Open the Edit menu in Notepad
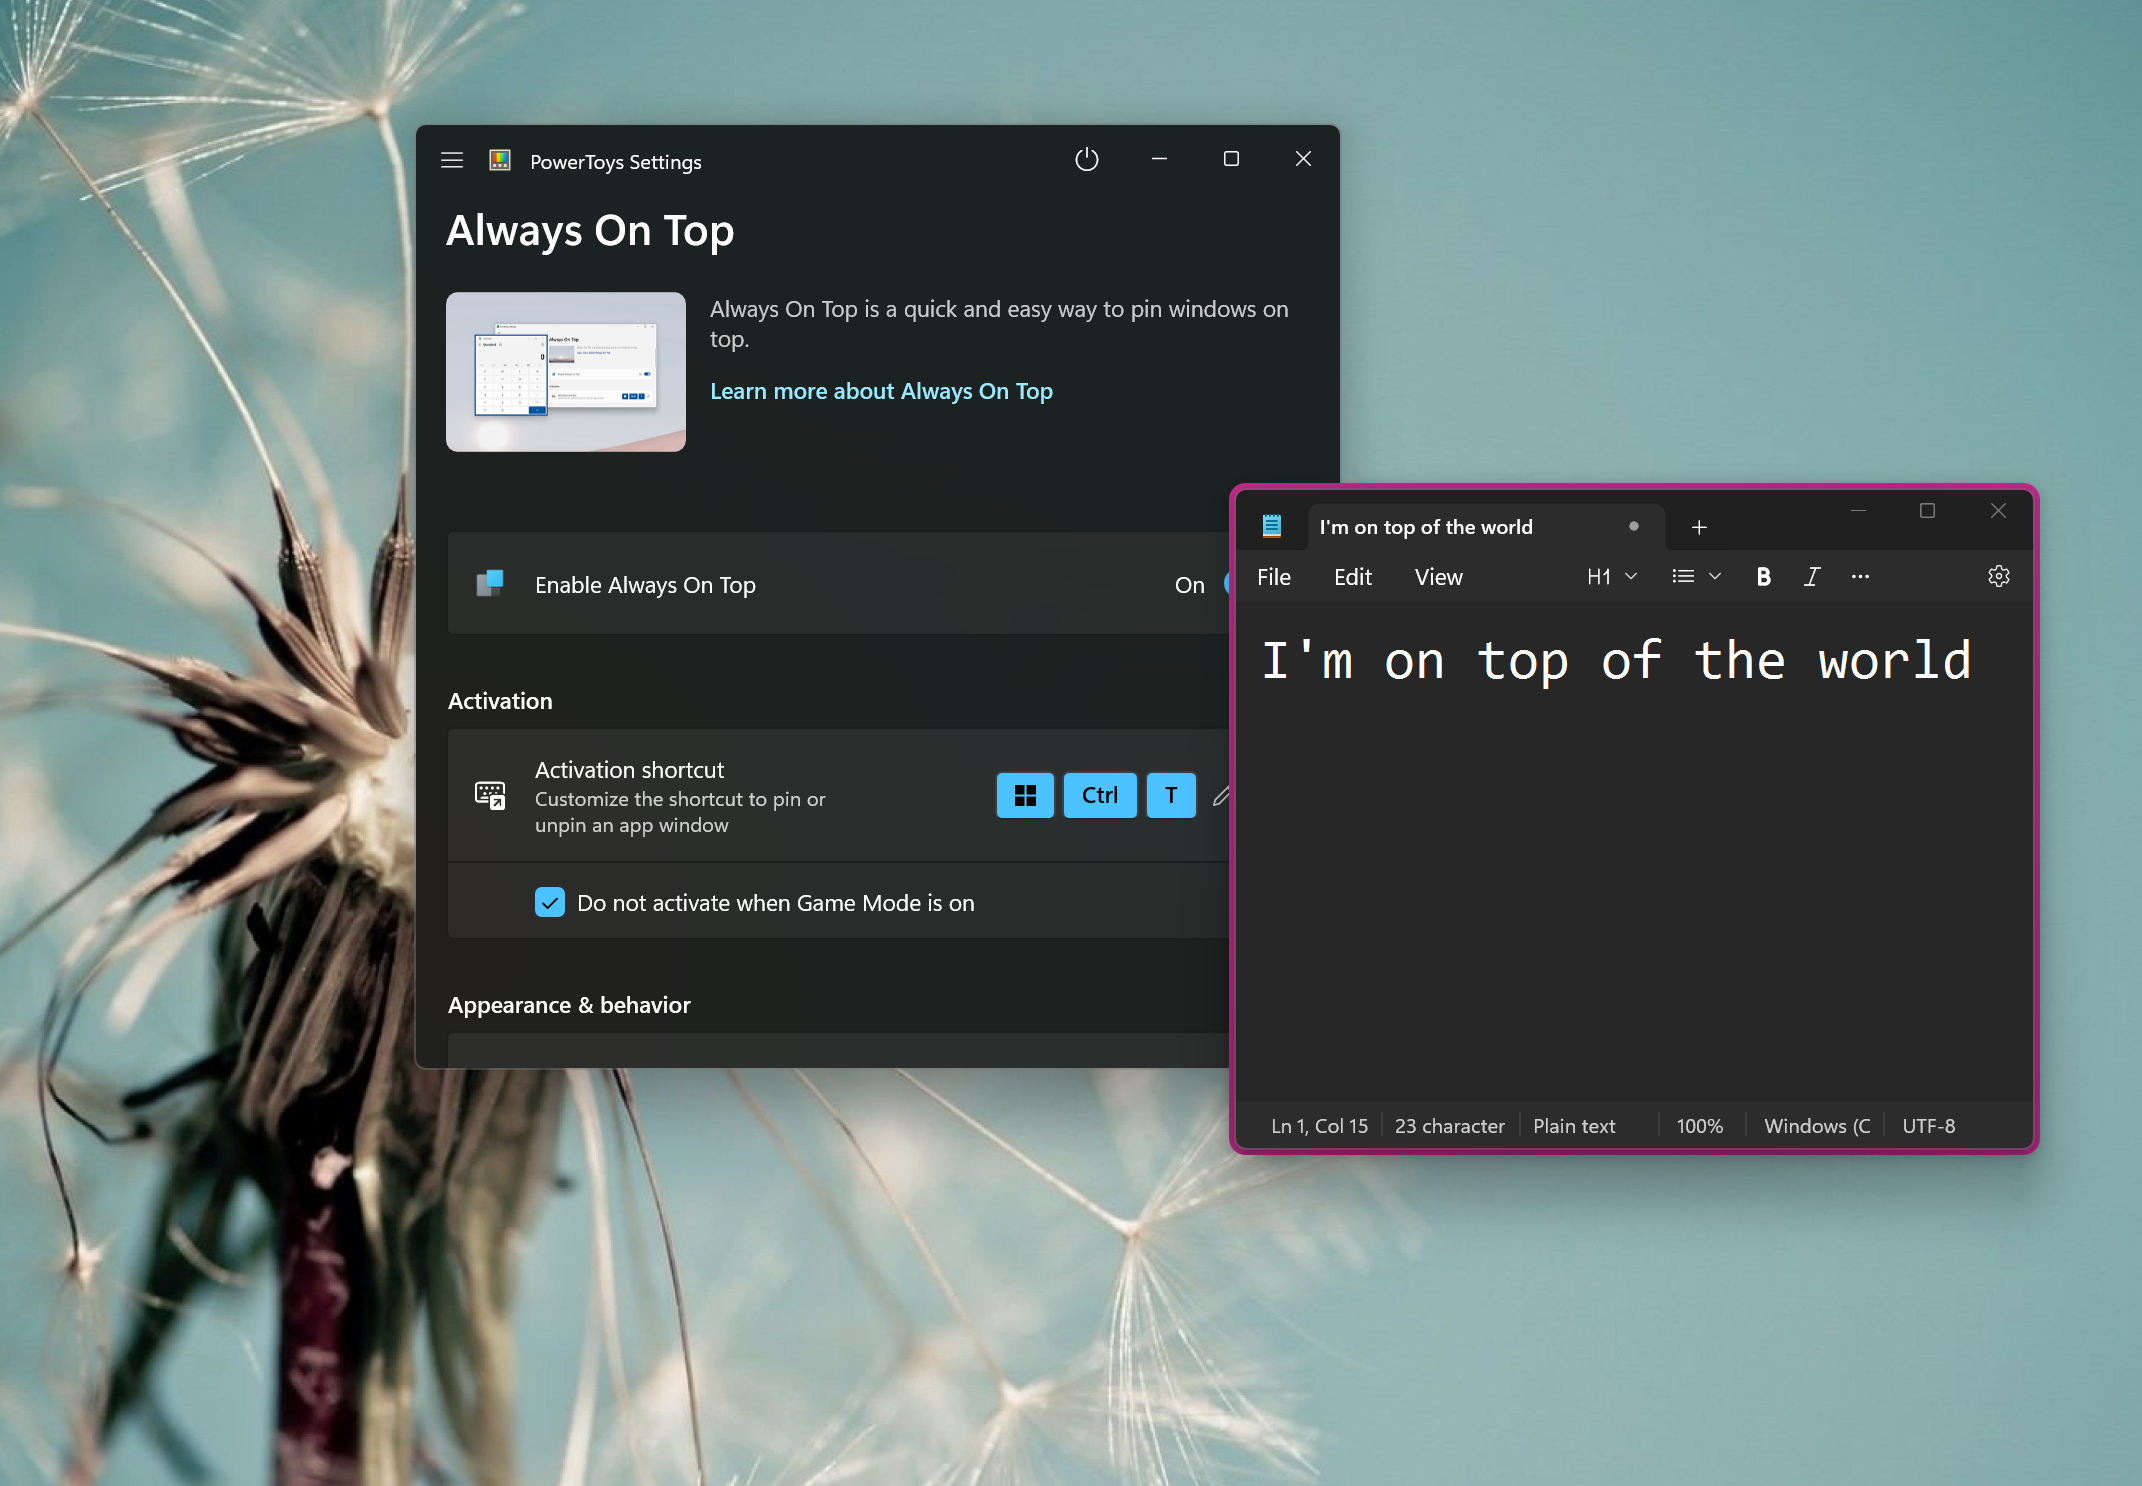 [1353, 577]
